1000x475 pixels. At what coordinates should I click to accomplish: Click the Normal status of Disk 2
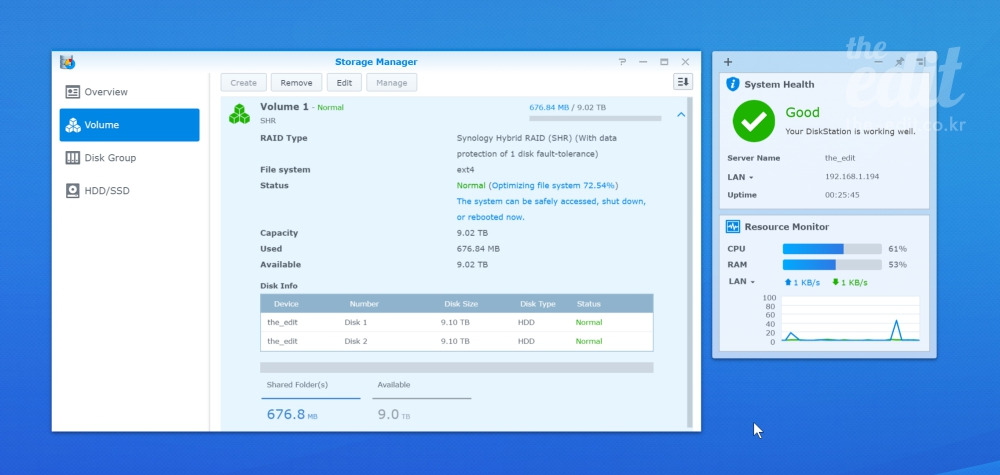click(x=589, y=341)
